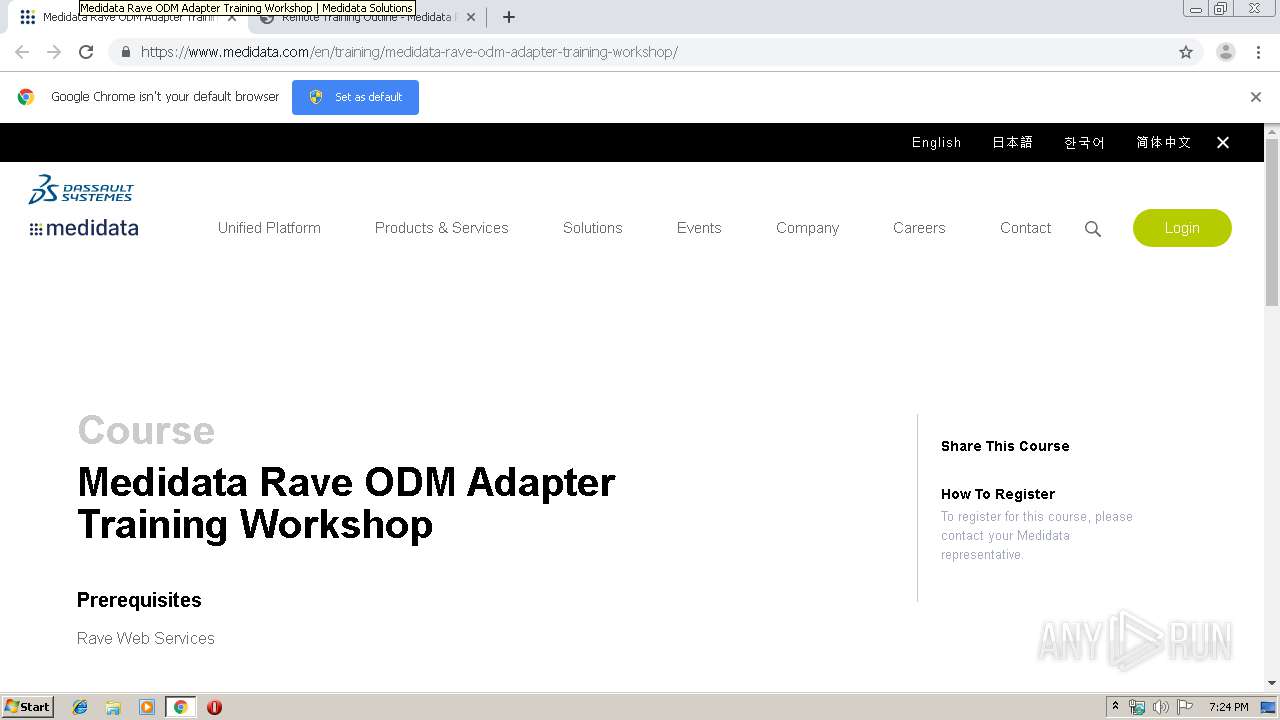This screenshot has height=720, width=1280.
Task: Open the Chrome three-dot menu
Action: (1258, 52)
